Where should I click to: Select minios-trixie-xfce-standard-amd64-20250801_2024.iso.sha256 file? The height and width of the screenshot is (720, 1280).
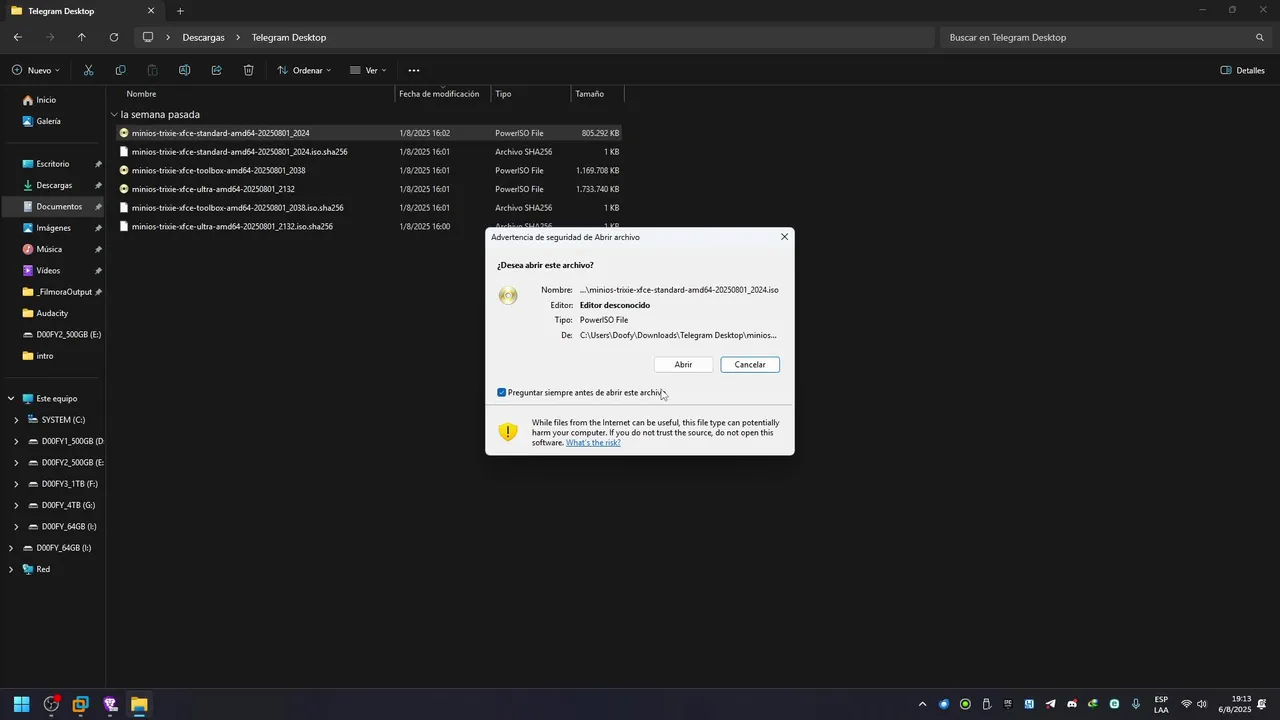(x=239, y=152)
